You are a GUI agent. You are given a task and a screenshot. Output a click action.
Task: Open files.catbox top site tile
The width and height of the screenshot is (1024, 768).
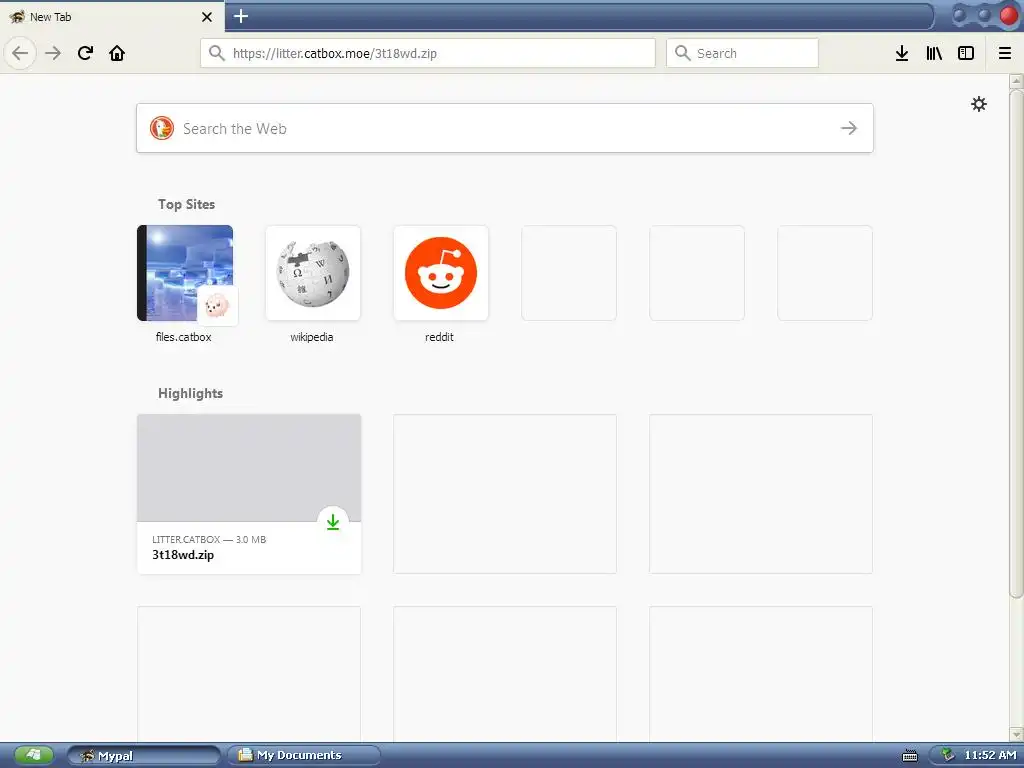click(x=185, y=273)
